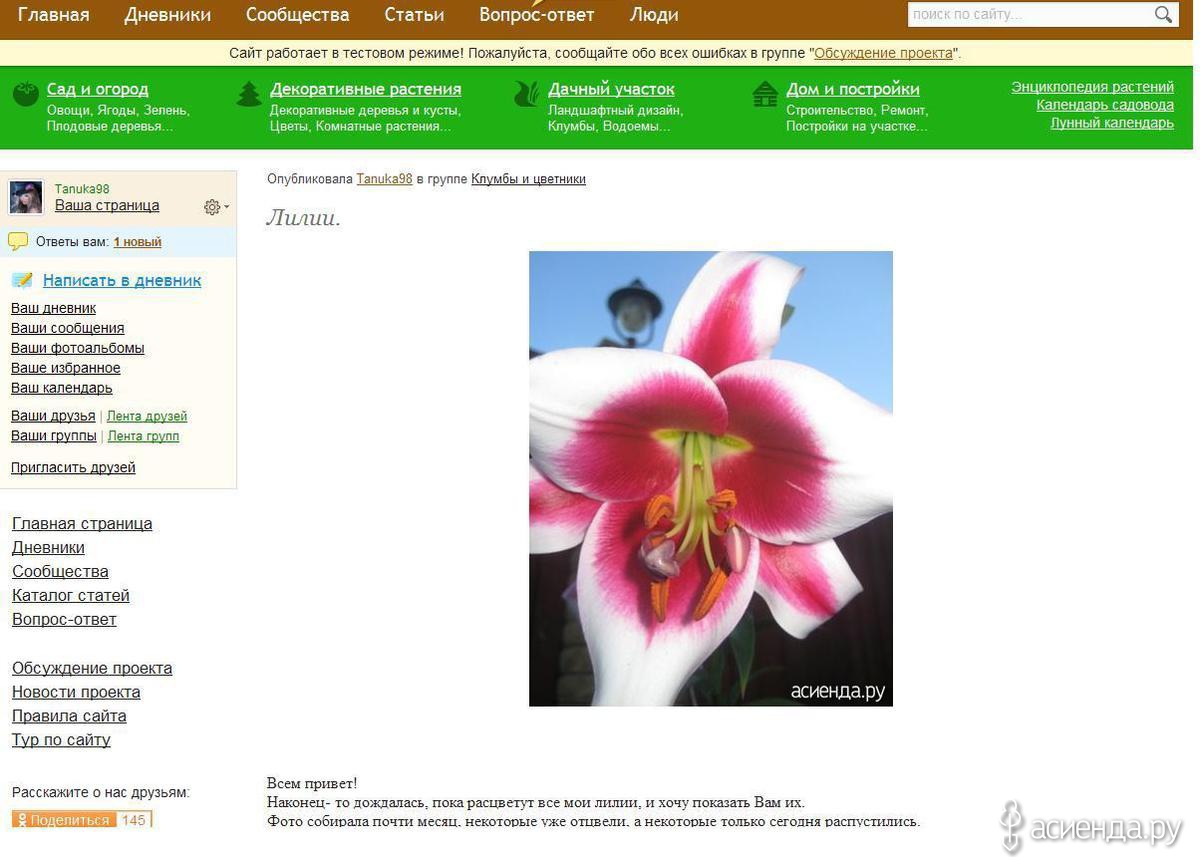The width and height of the screenshot is (1200, 857).
Task: Open Вопрос-ответ in top menu
Action: [536, 15]
